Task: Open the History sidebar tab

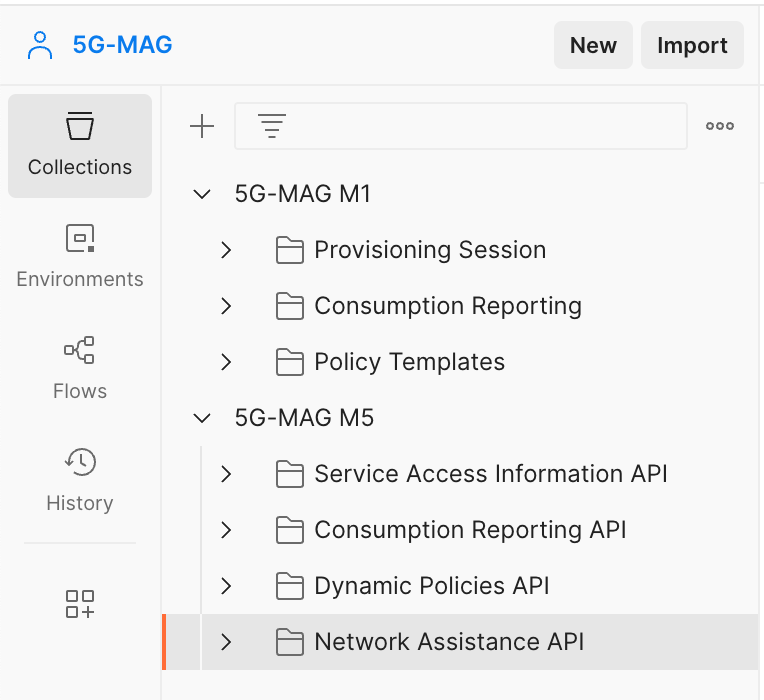Action: click(80, 481)
